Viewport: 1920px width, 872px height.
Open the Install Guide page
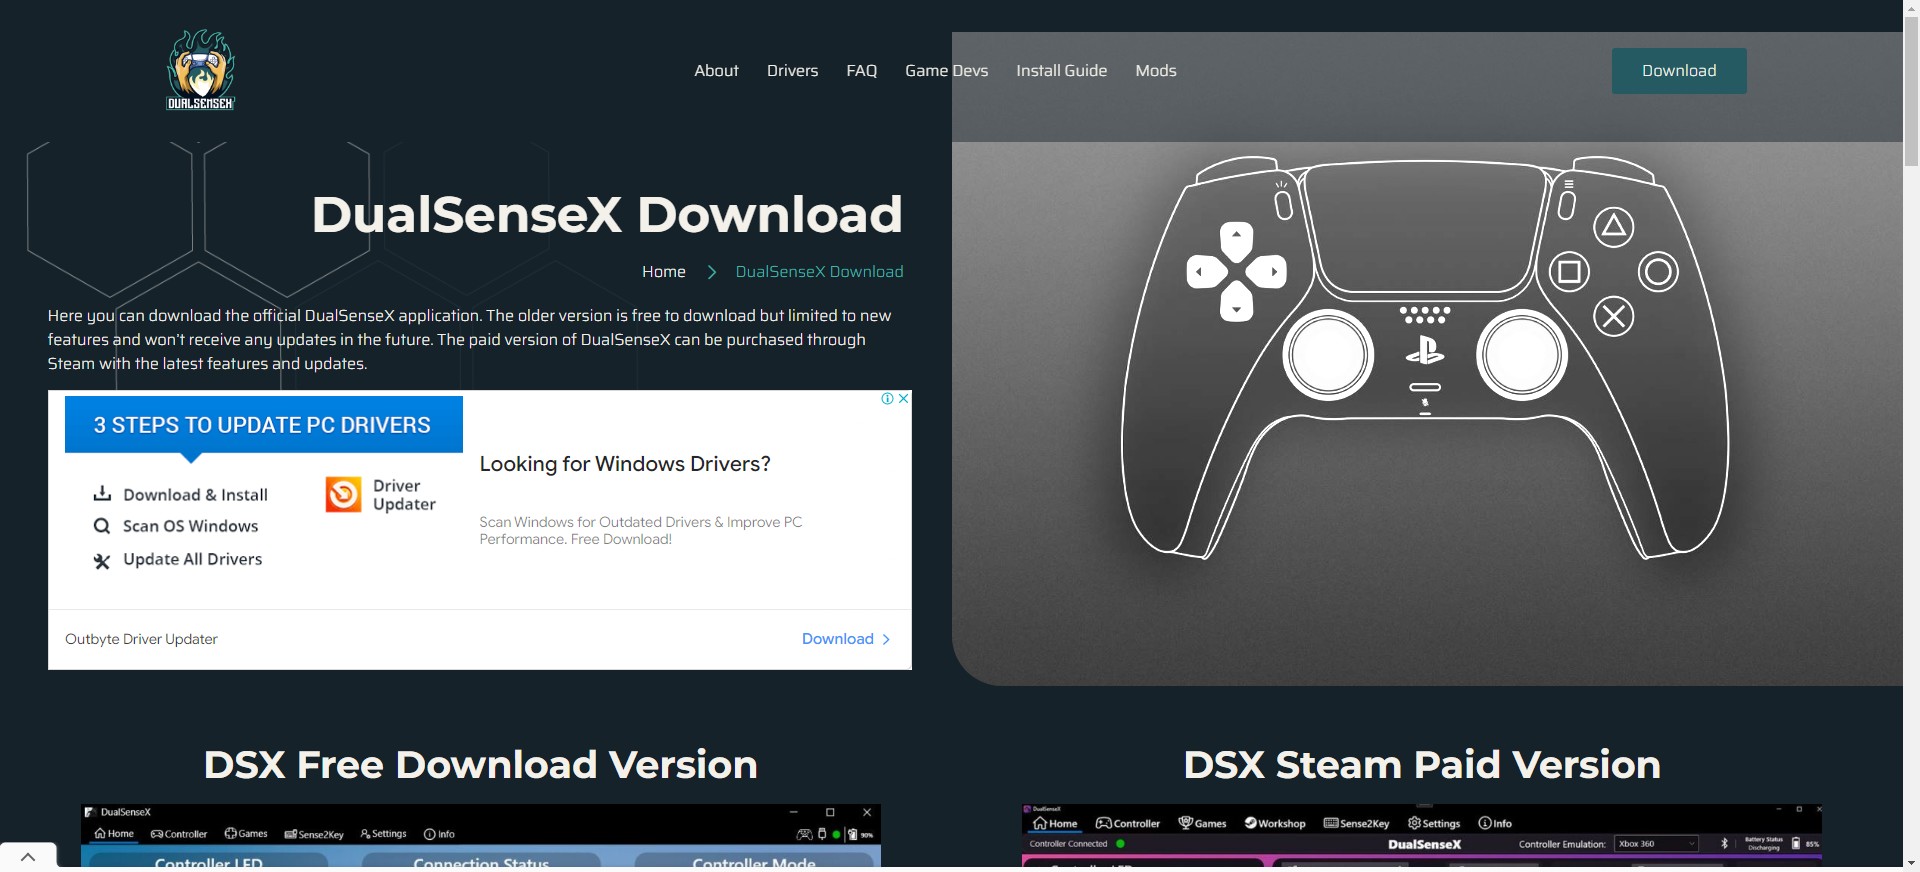tap(1061, 71)
